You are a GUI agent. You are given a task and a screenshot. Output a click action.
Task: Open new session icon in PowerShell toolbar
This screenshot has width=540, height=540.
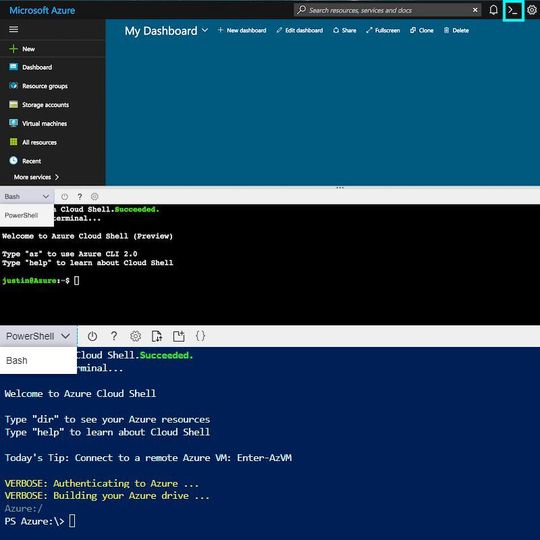[x=179, y=336]
